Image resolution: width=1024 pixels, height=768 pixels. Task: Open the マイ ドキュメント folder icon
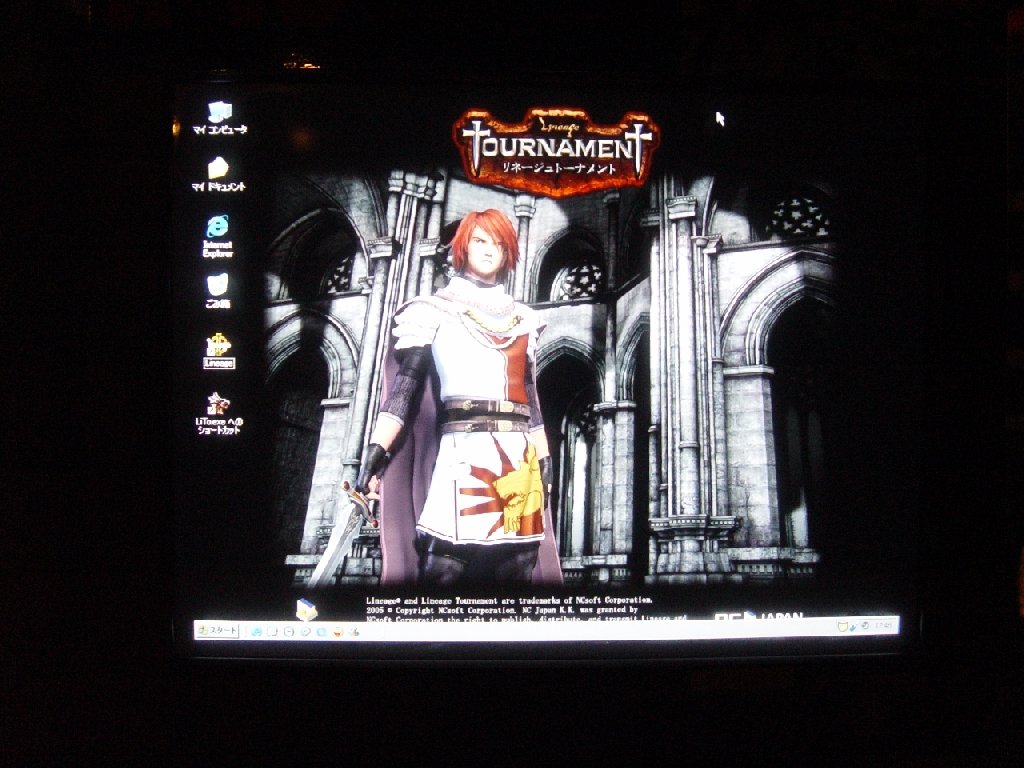(218, 168)
